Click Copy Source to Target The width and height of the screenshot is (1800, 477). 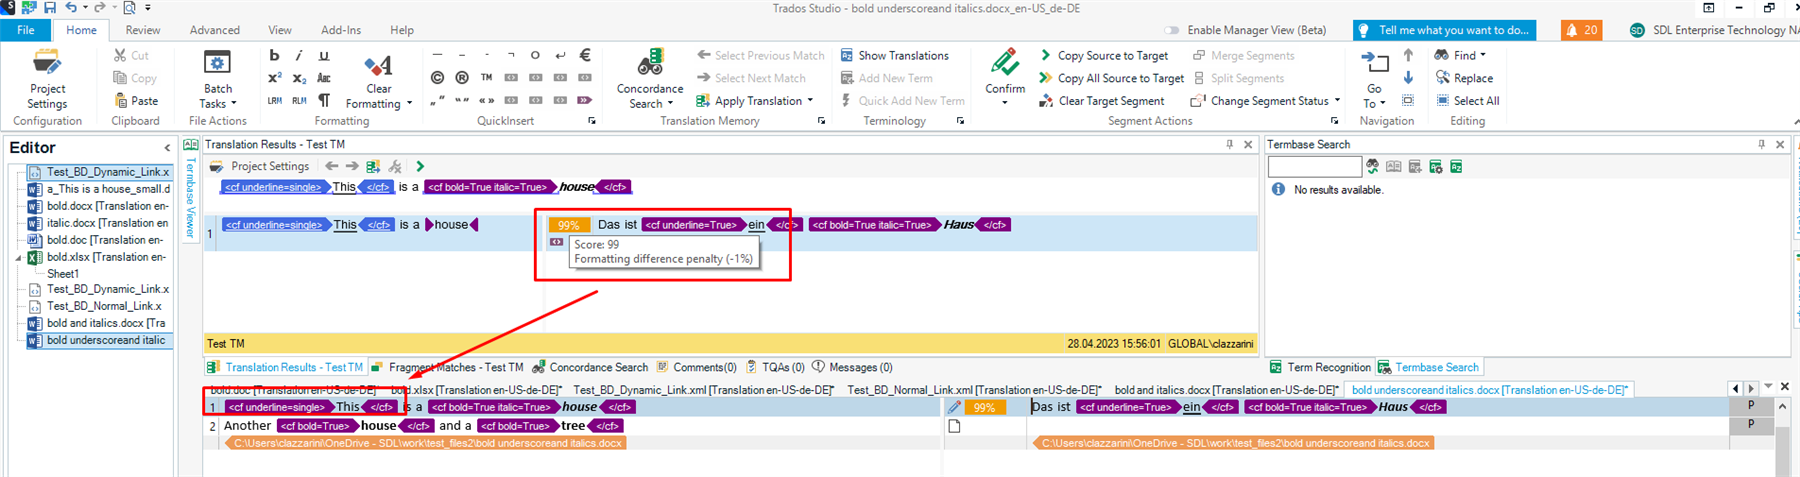pos(1103,56)
